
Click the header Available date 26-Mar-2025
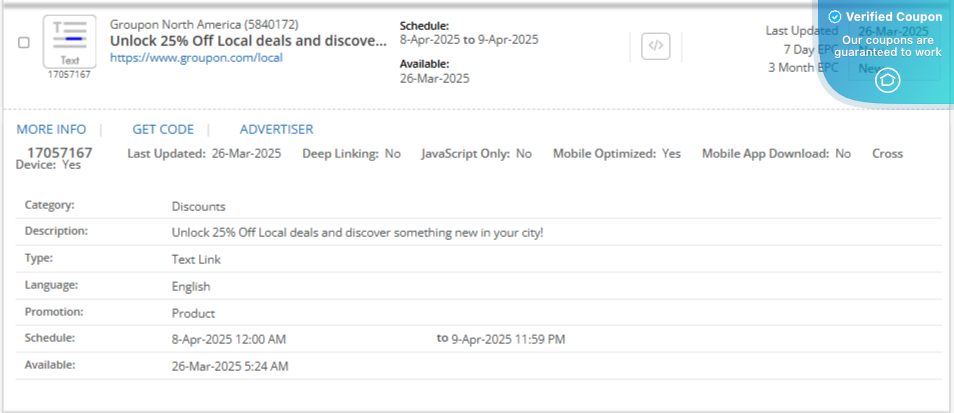click(434, 78)
